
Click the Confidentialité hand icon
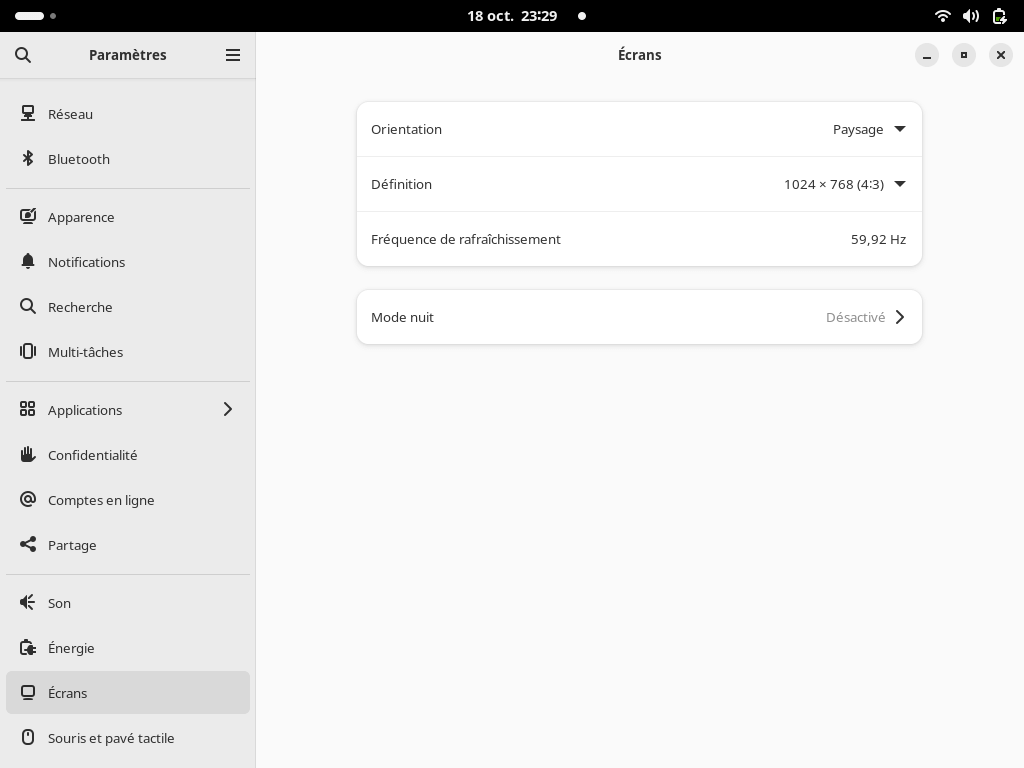[x=27, y=454]
